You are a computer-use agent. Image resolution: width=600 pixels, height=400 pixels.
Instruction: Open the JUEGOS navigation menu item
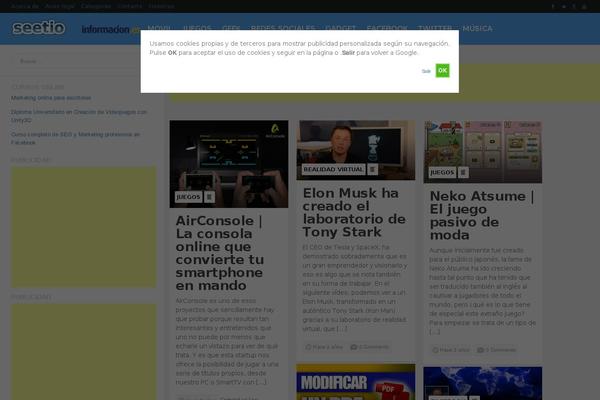[197, 28]
